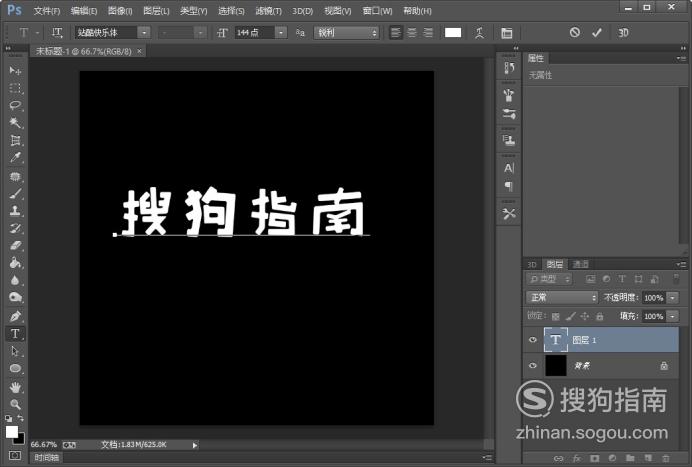Open the font style dropdown
Viewport: 692px width, 467px height.
pos(200,33)
